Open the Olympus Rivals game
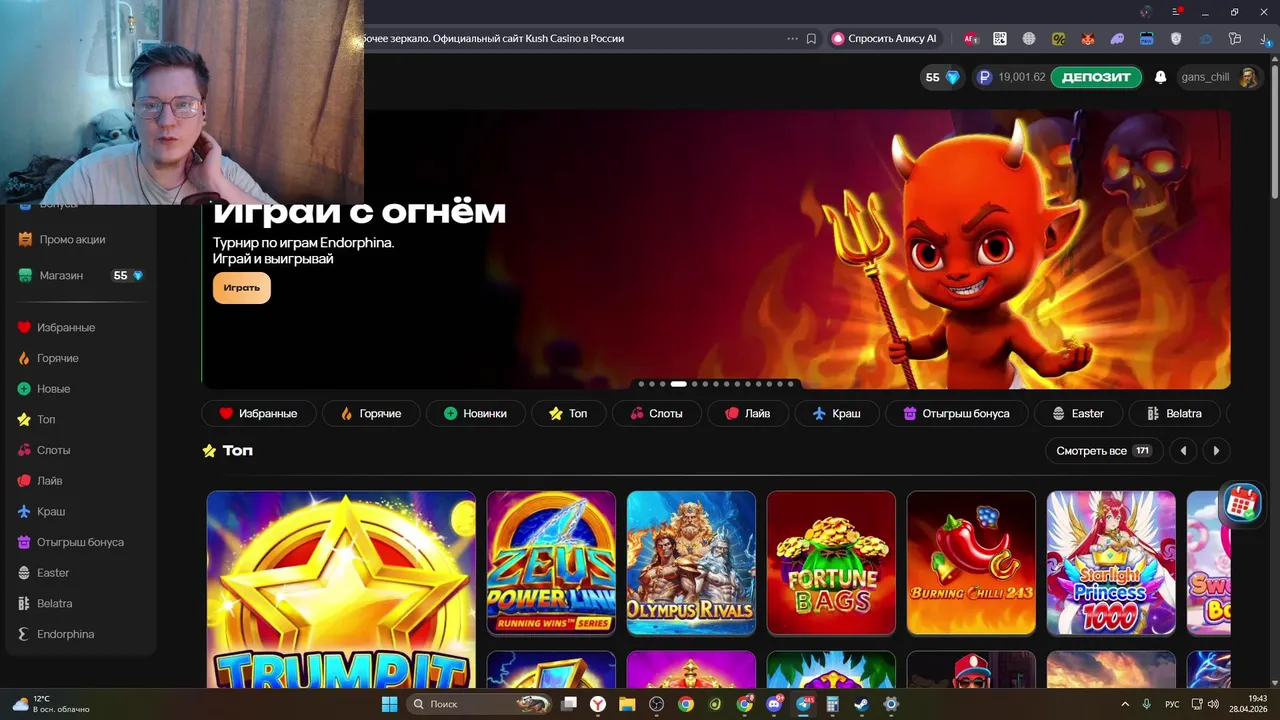Viewport: 1280px width, 720px height. tap(691, 563)
